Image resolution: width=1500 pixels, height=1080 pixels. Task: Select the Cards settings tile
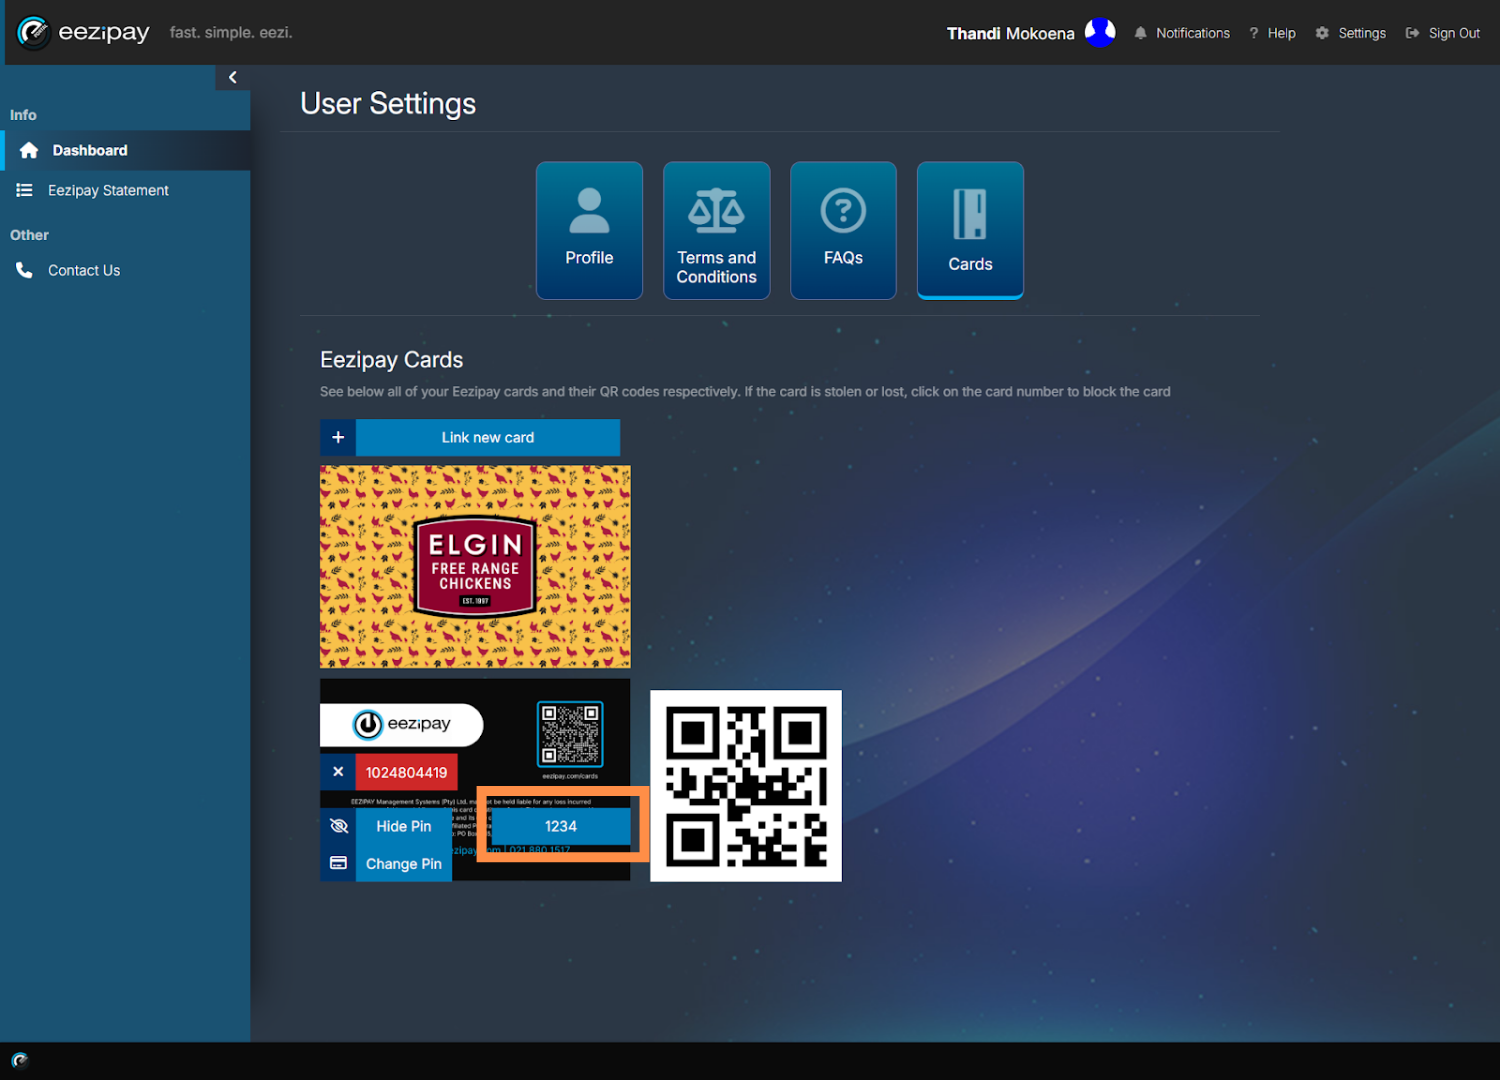(x=970, y=230)
